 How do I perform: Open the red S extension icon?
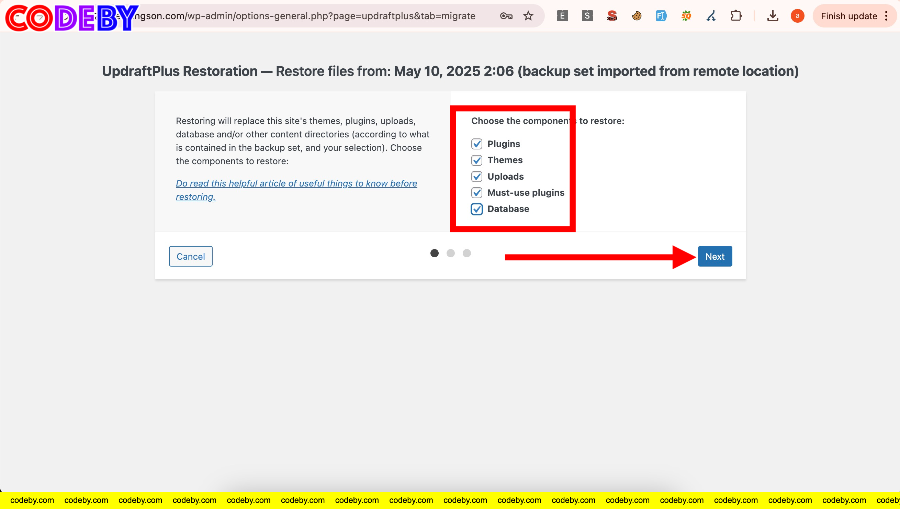[612, 16]
